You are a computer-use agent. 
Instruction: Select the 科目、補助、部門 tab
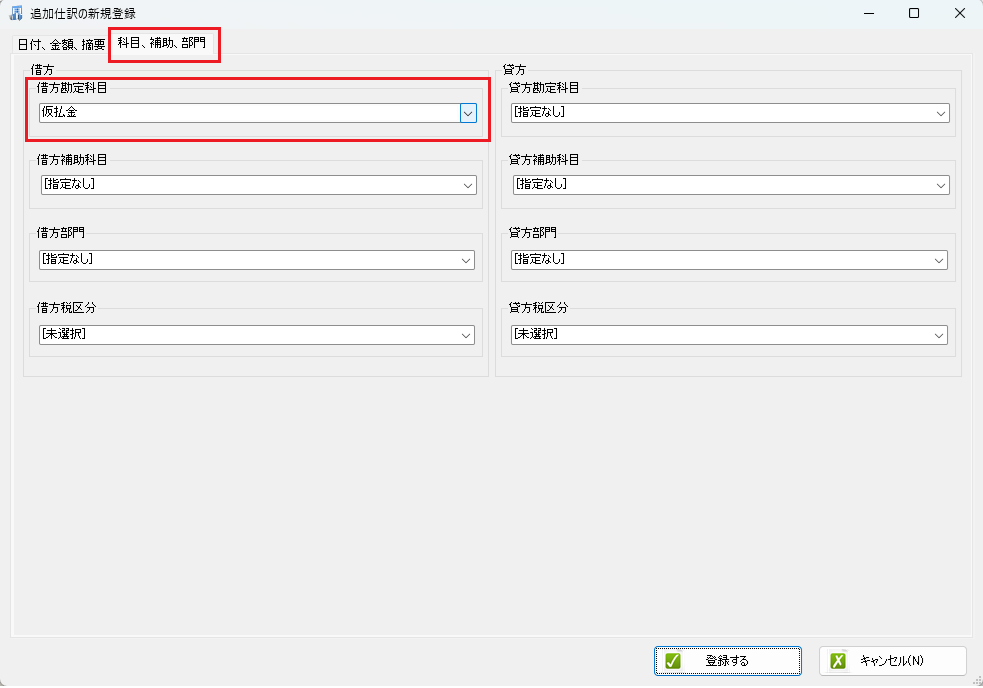click(x=162, y=43)
